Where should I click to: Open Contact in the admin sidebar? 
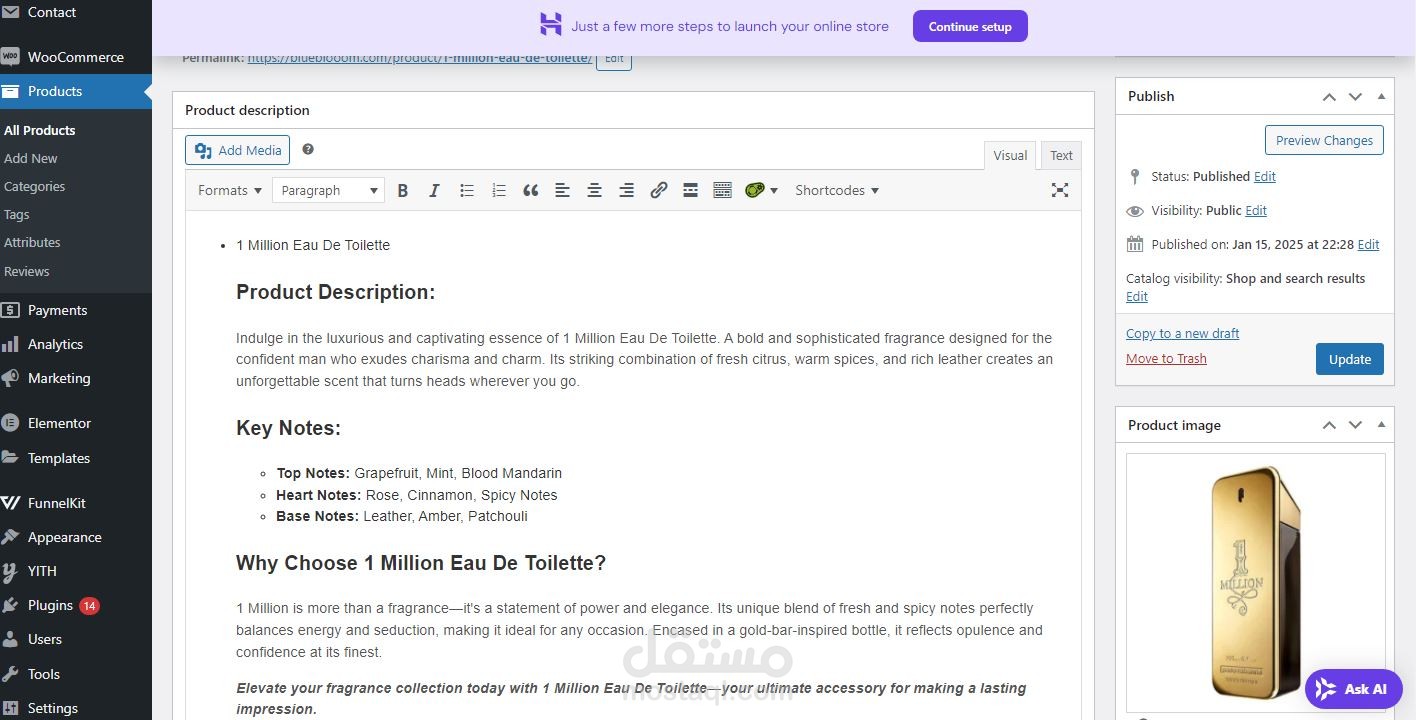point(76,12)
